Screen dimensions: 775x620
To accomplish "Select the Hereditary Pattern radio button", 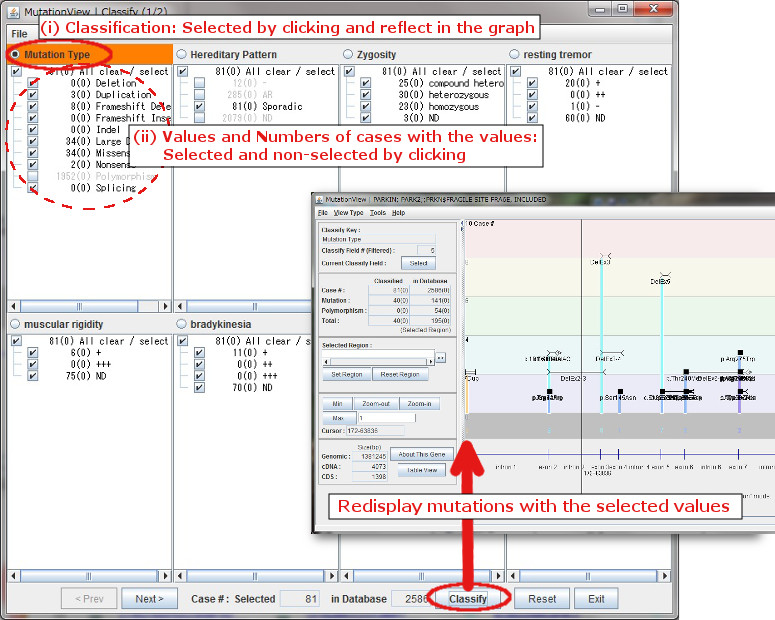I will click(181, 54).
